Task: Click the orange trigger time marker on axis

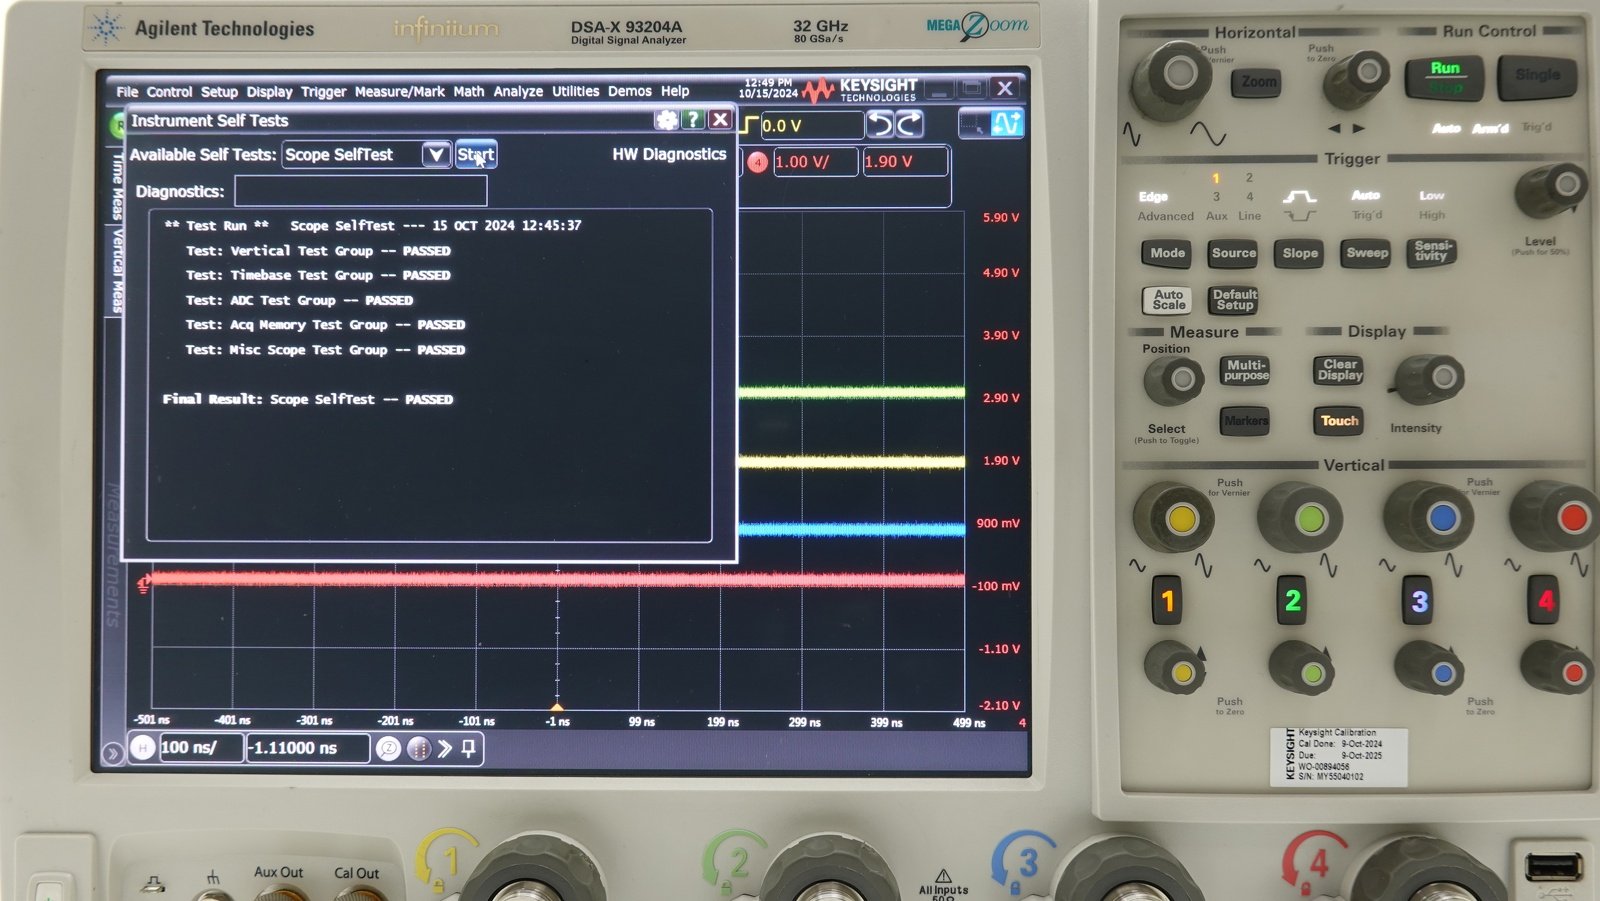Action: pos(557,707)
